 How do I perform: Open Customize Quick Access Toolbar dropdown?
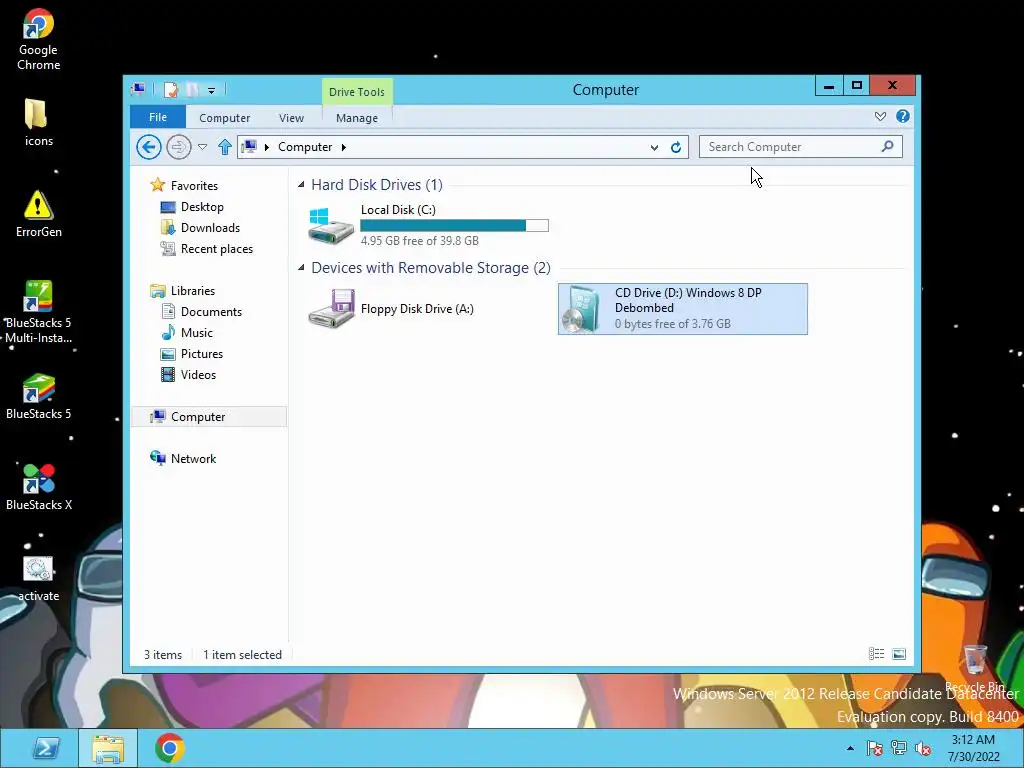(212, 91)
